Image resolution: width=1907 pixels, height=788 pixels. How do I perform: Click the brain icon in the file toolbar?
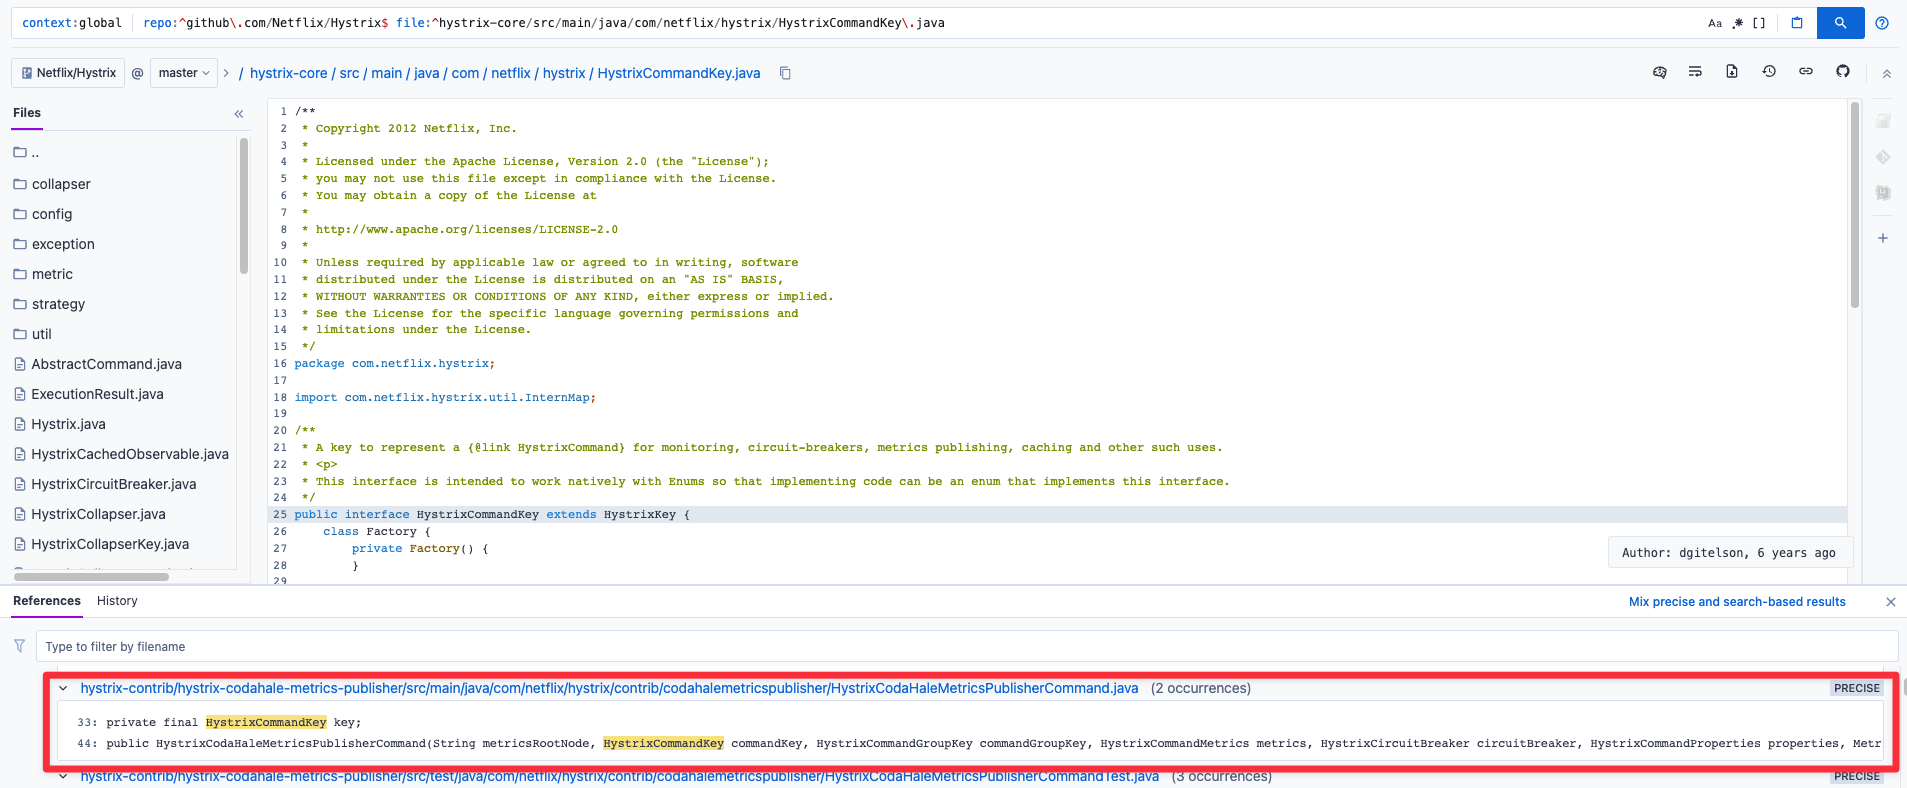pyautogui.click(x=1660, y=72)
